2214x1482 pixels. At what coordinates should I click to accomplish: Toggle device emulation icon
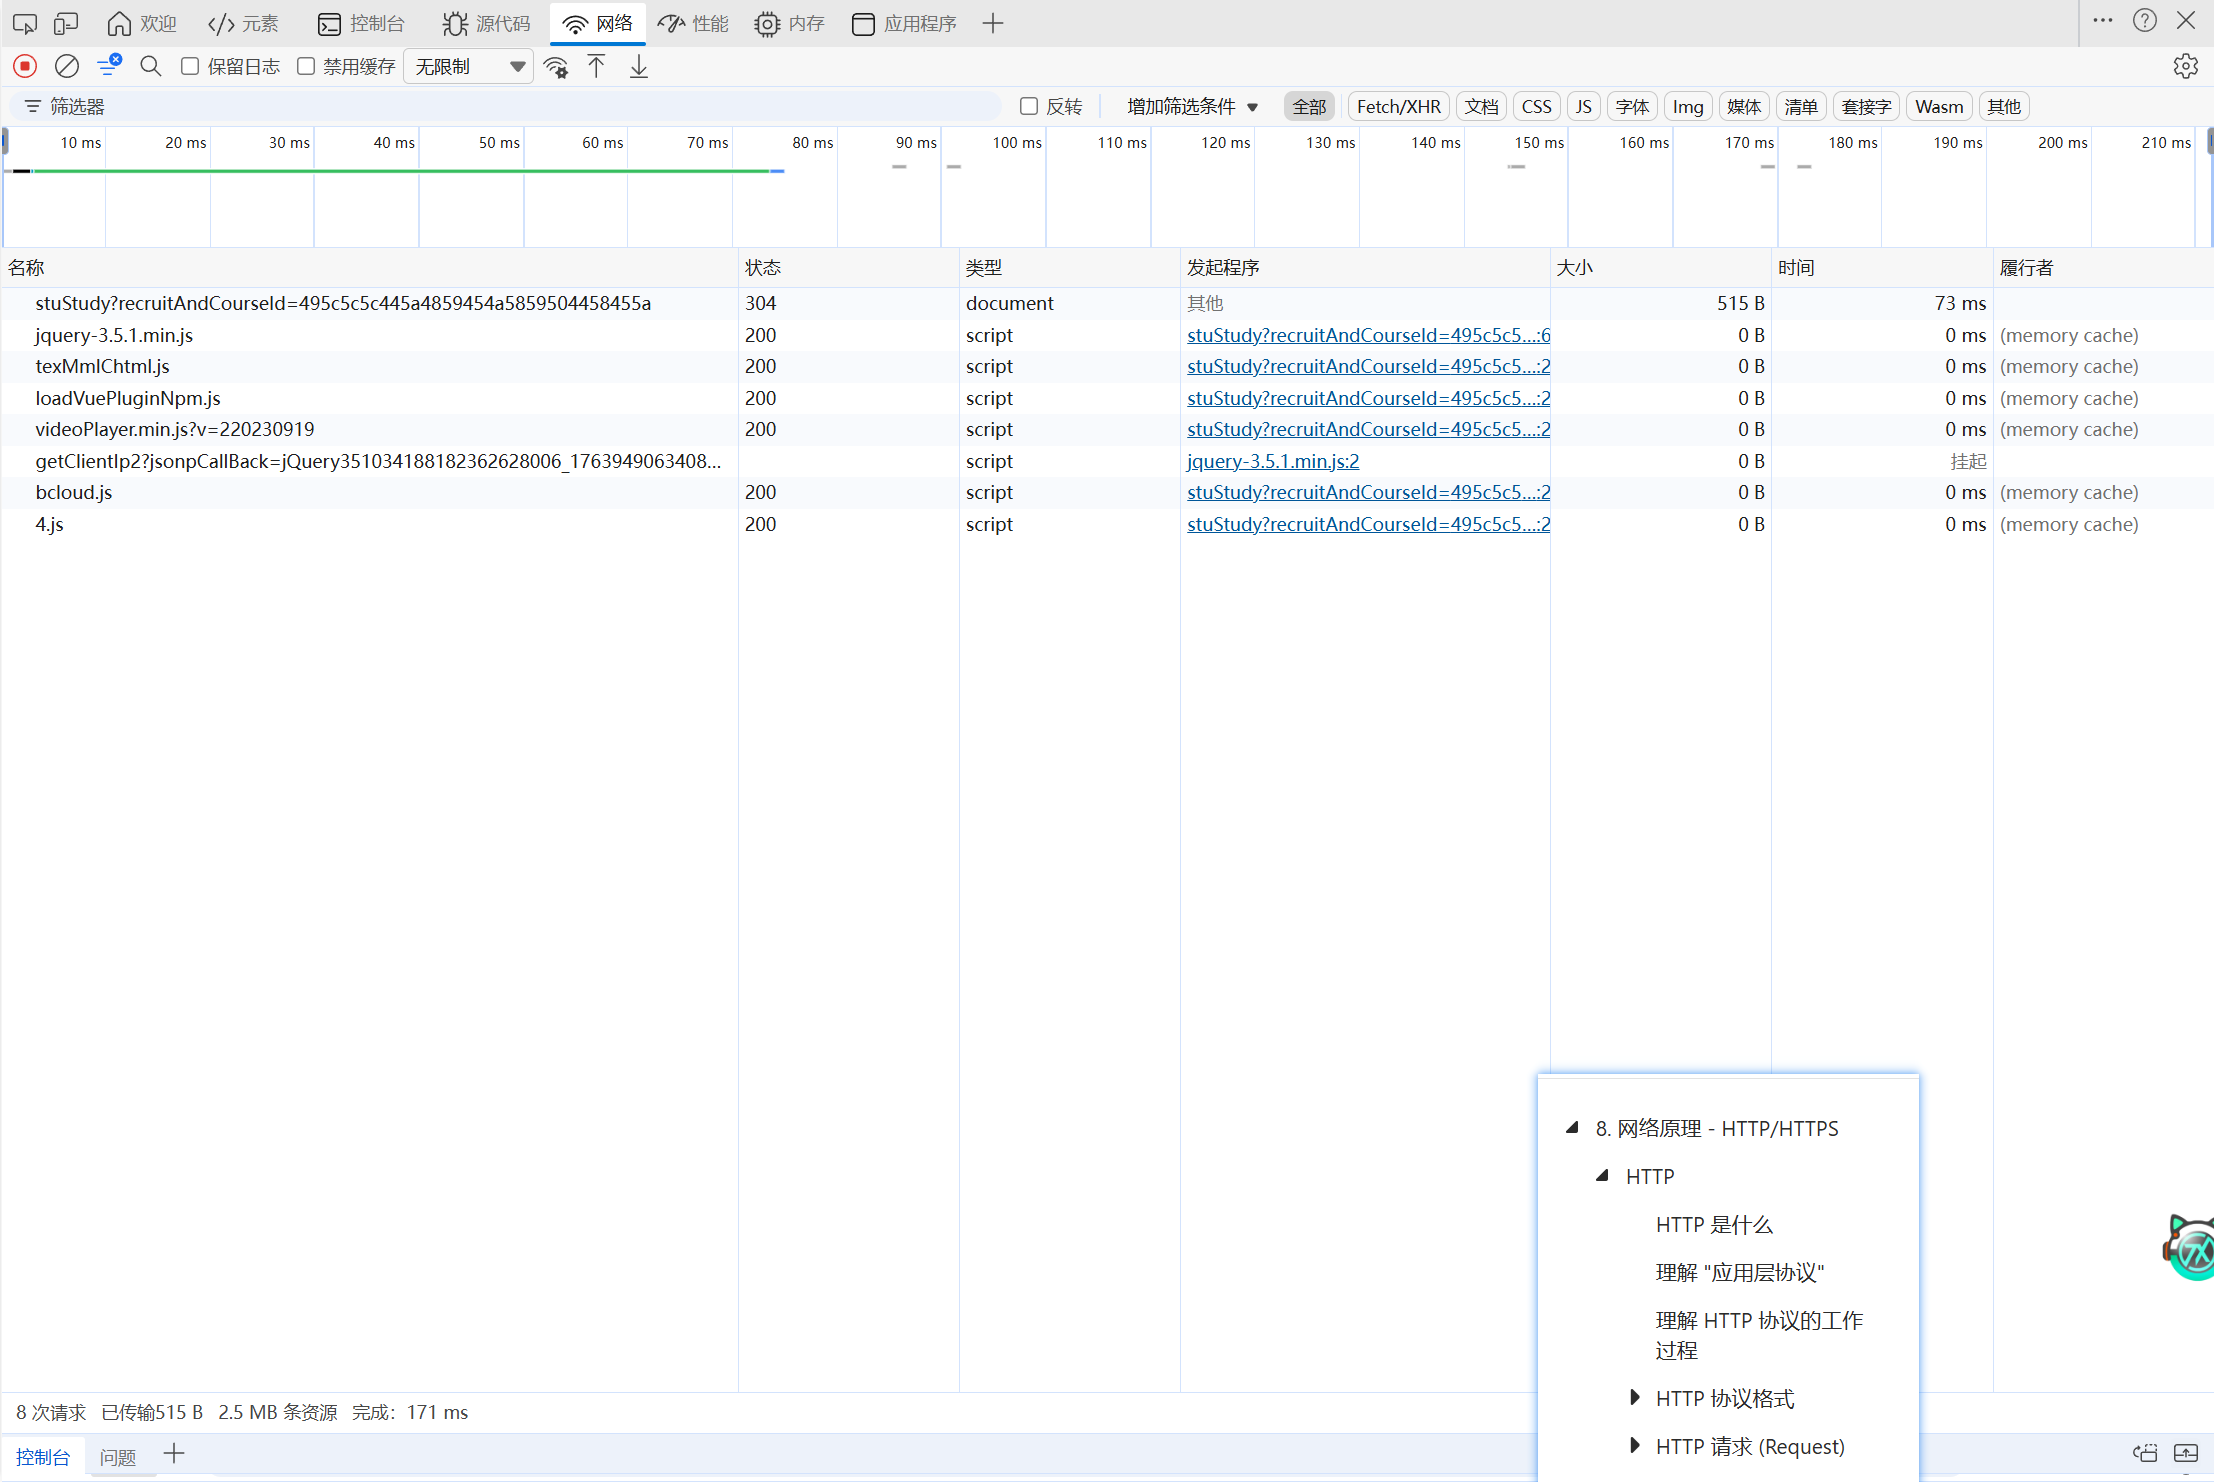[66, 23]
